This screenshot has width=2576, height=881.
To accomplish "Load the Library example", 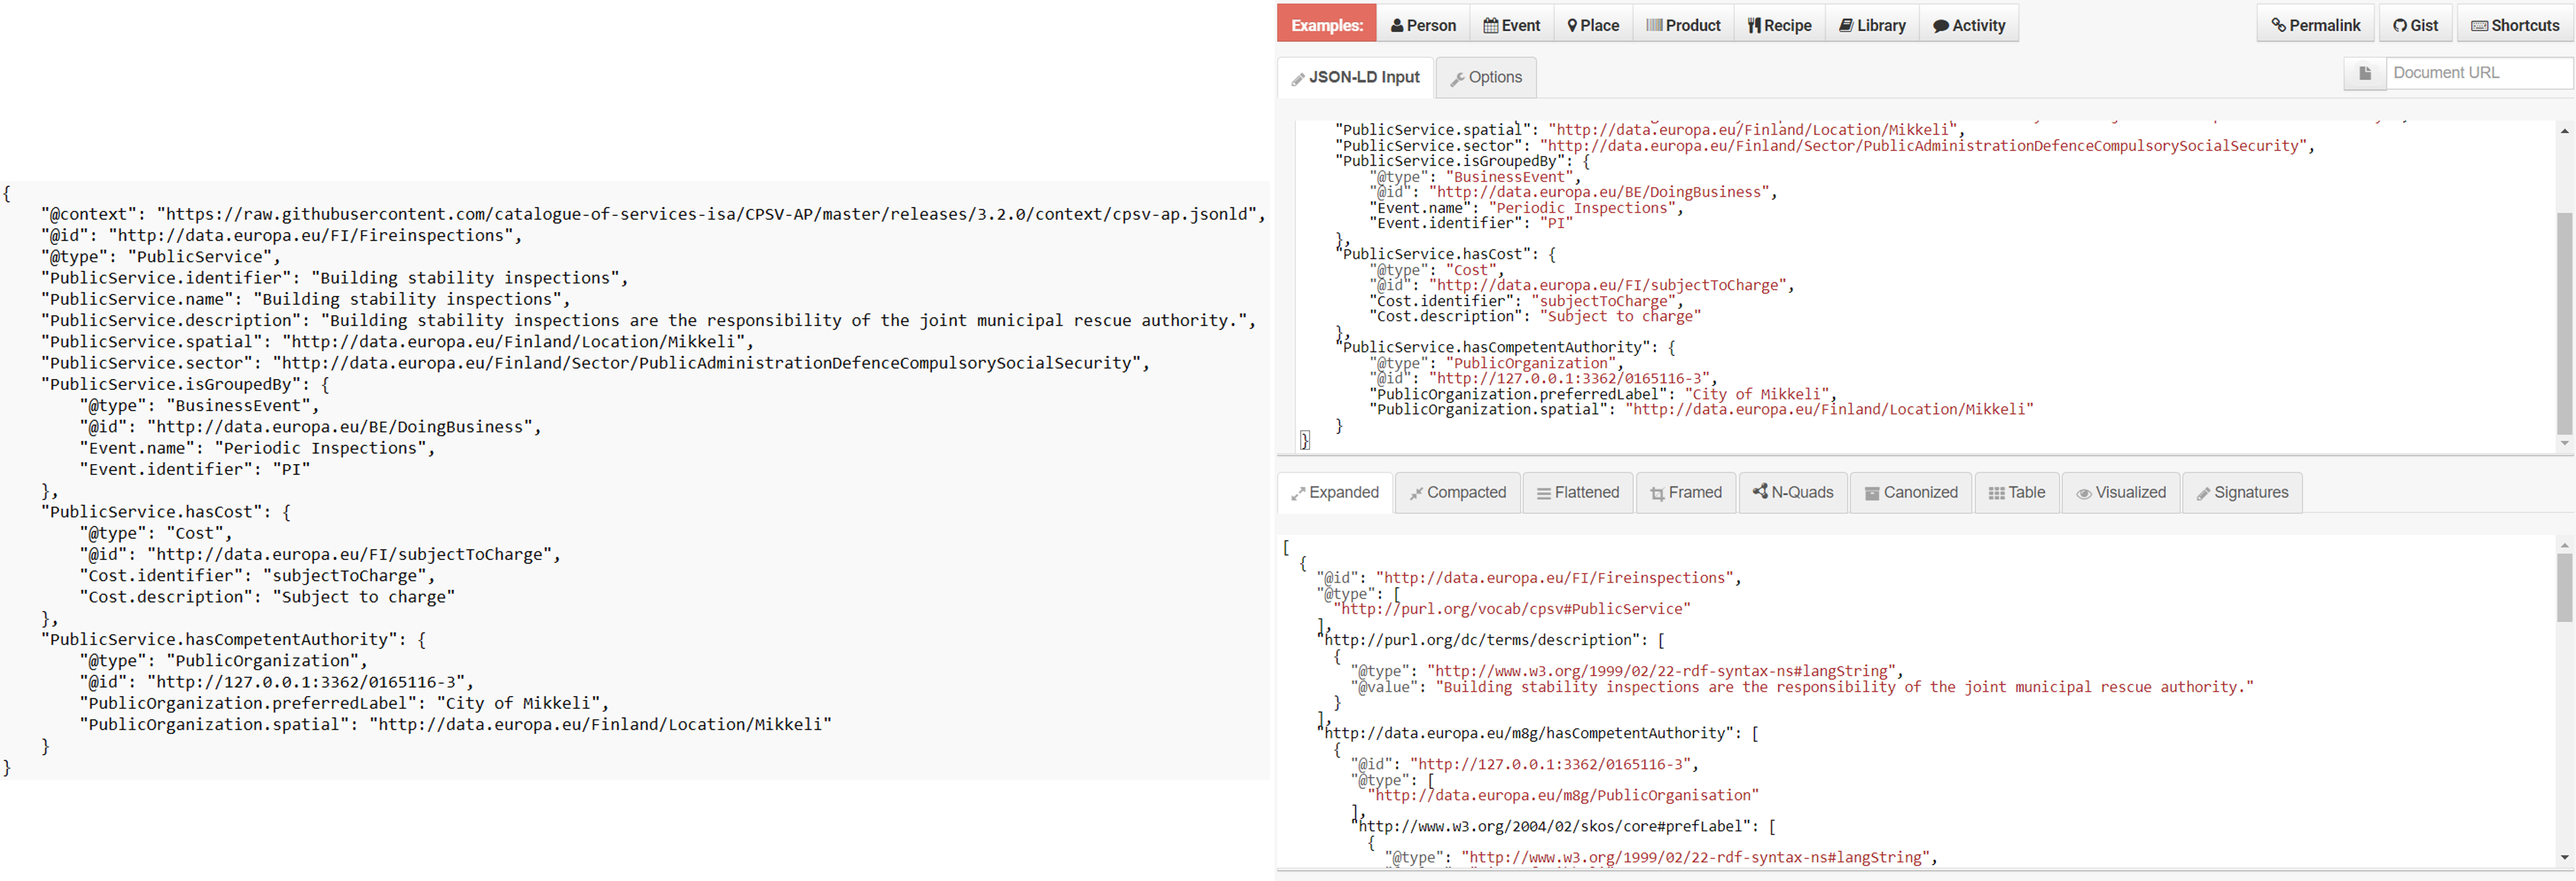I will (x=1872, y=25).
